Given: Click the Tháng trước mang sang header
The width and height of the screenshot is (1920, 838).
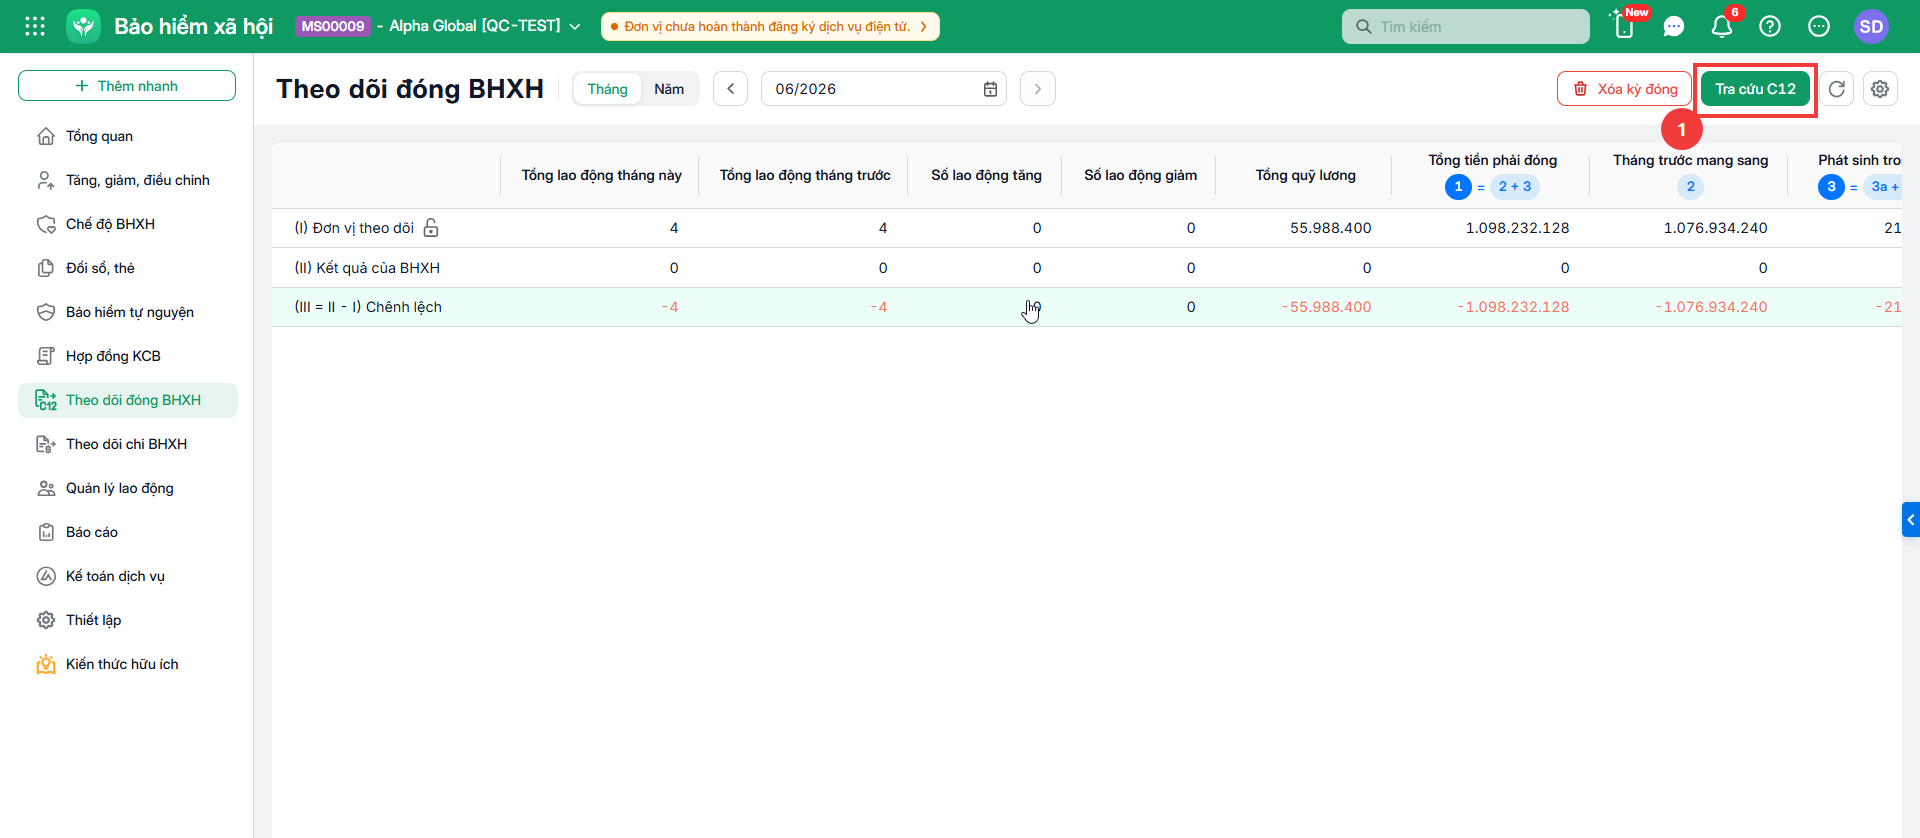Looking at the screenshot, I should point(1690,160).
